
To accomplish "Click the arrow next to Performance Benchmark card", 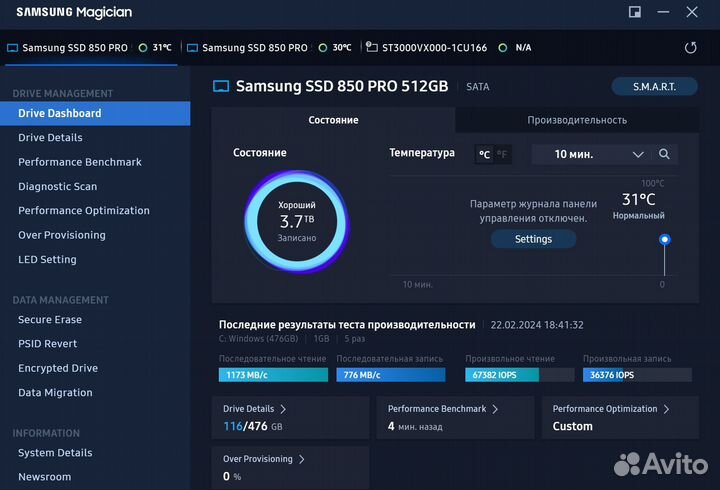I will [495, 409].
